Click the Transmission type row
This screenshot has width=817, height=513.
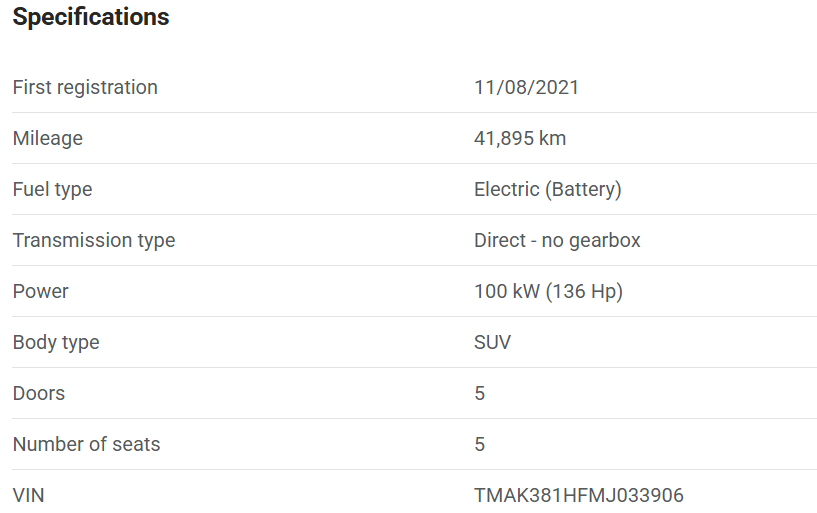click(x=415, y=241)
